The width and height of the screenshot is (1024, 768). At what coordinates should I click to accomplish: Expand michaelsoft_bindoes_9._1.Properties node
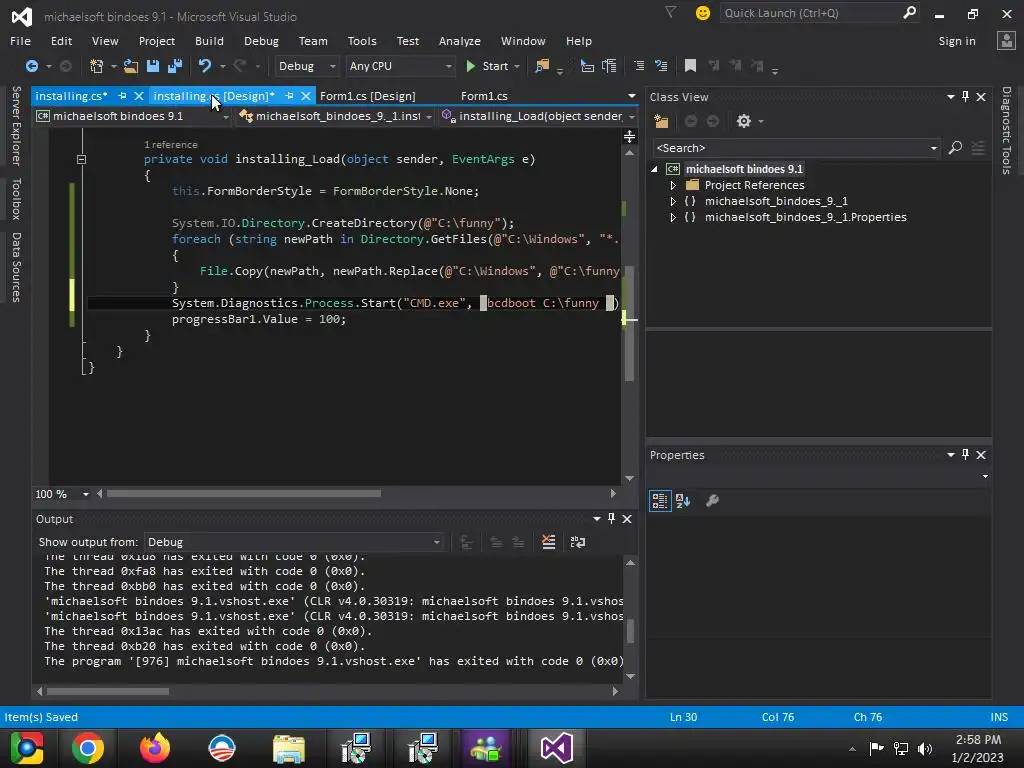(673, 217)
